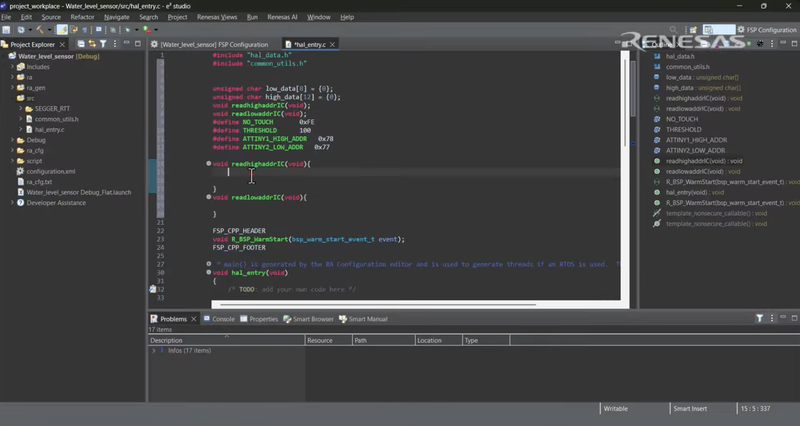Select ra_cfg.txt file
Image resolution: width=800 pixels, height=426 pixels.
[39, 182]
